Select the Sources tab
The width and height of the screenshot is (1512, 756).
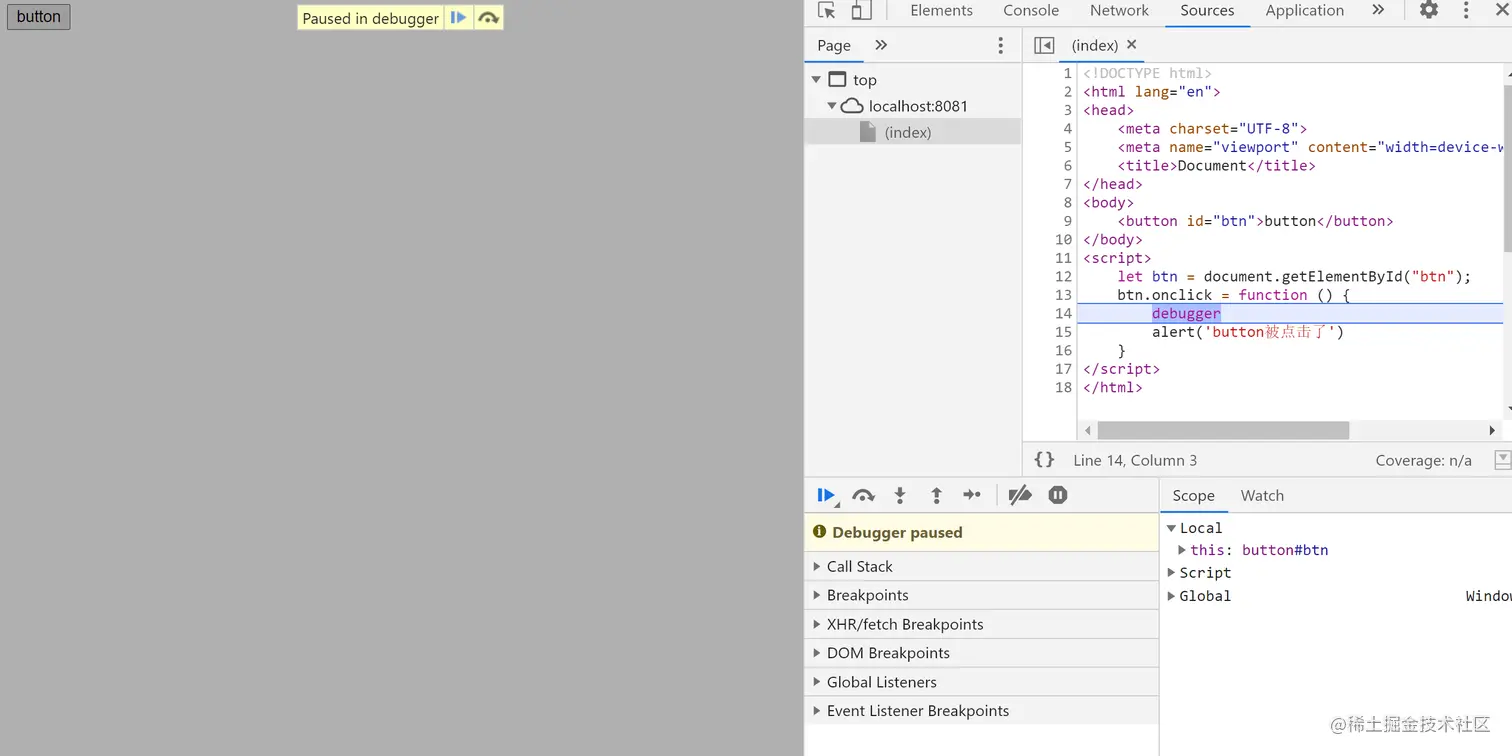click(x=1207, y=10)
